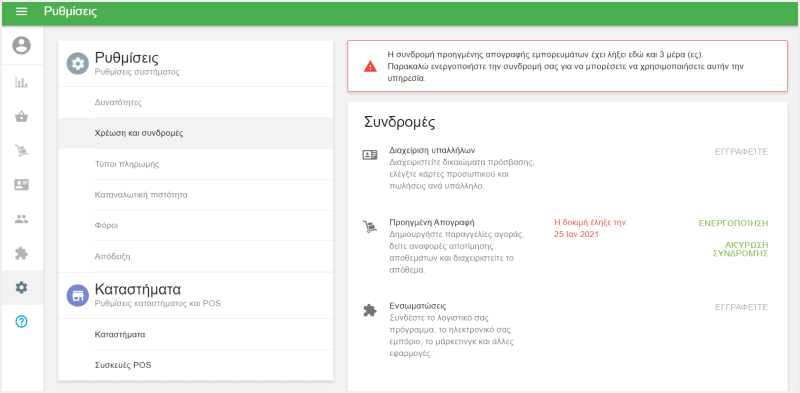Open the inventory trolley sidebar icon
Screen dimensions: 800x393
(21, 151)
